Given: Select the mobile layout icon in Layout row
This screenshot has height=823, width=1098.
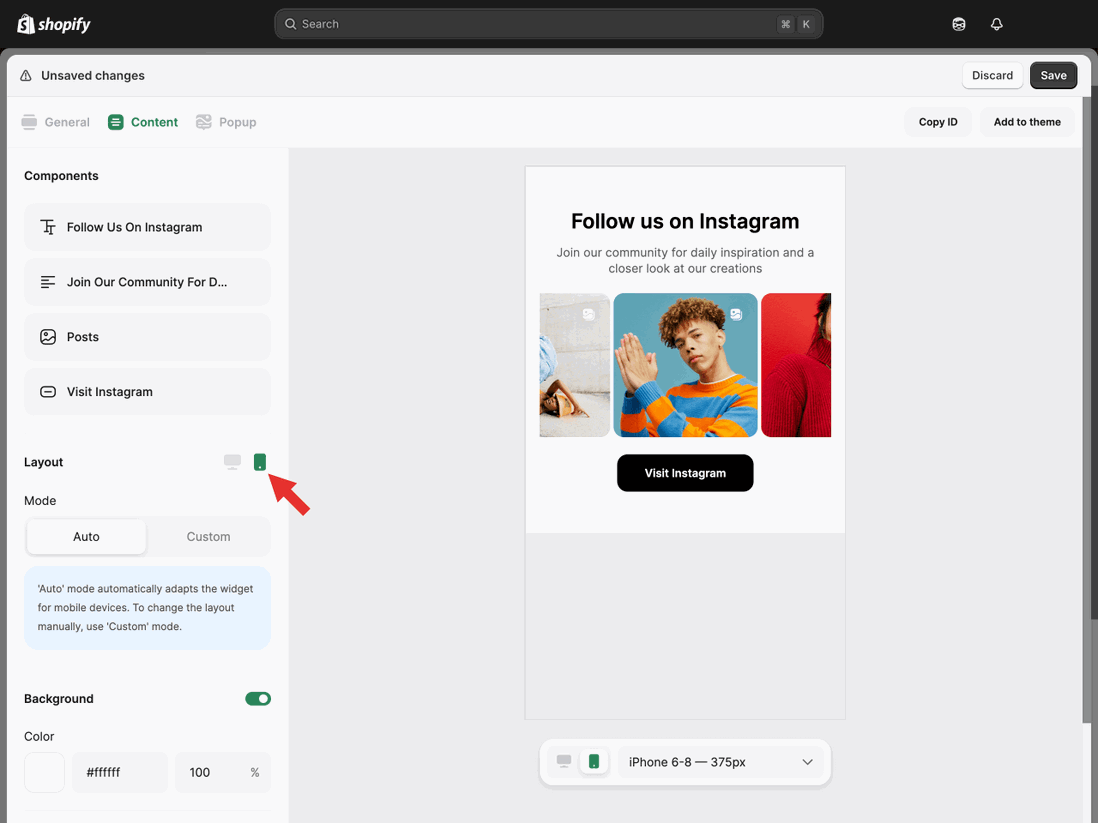Looking at the screenshot, I should (260, 462).
